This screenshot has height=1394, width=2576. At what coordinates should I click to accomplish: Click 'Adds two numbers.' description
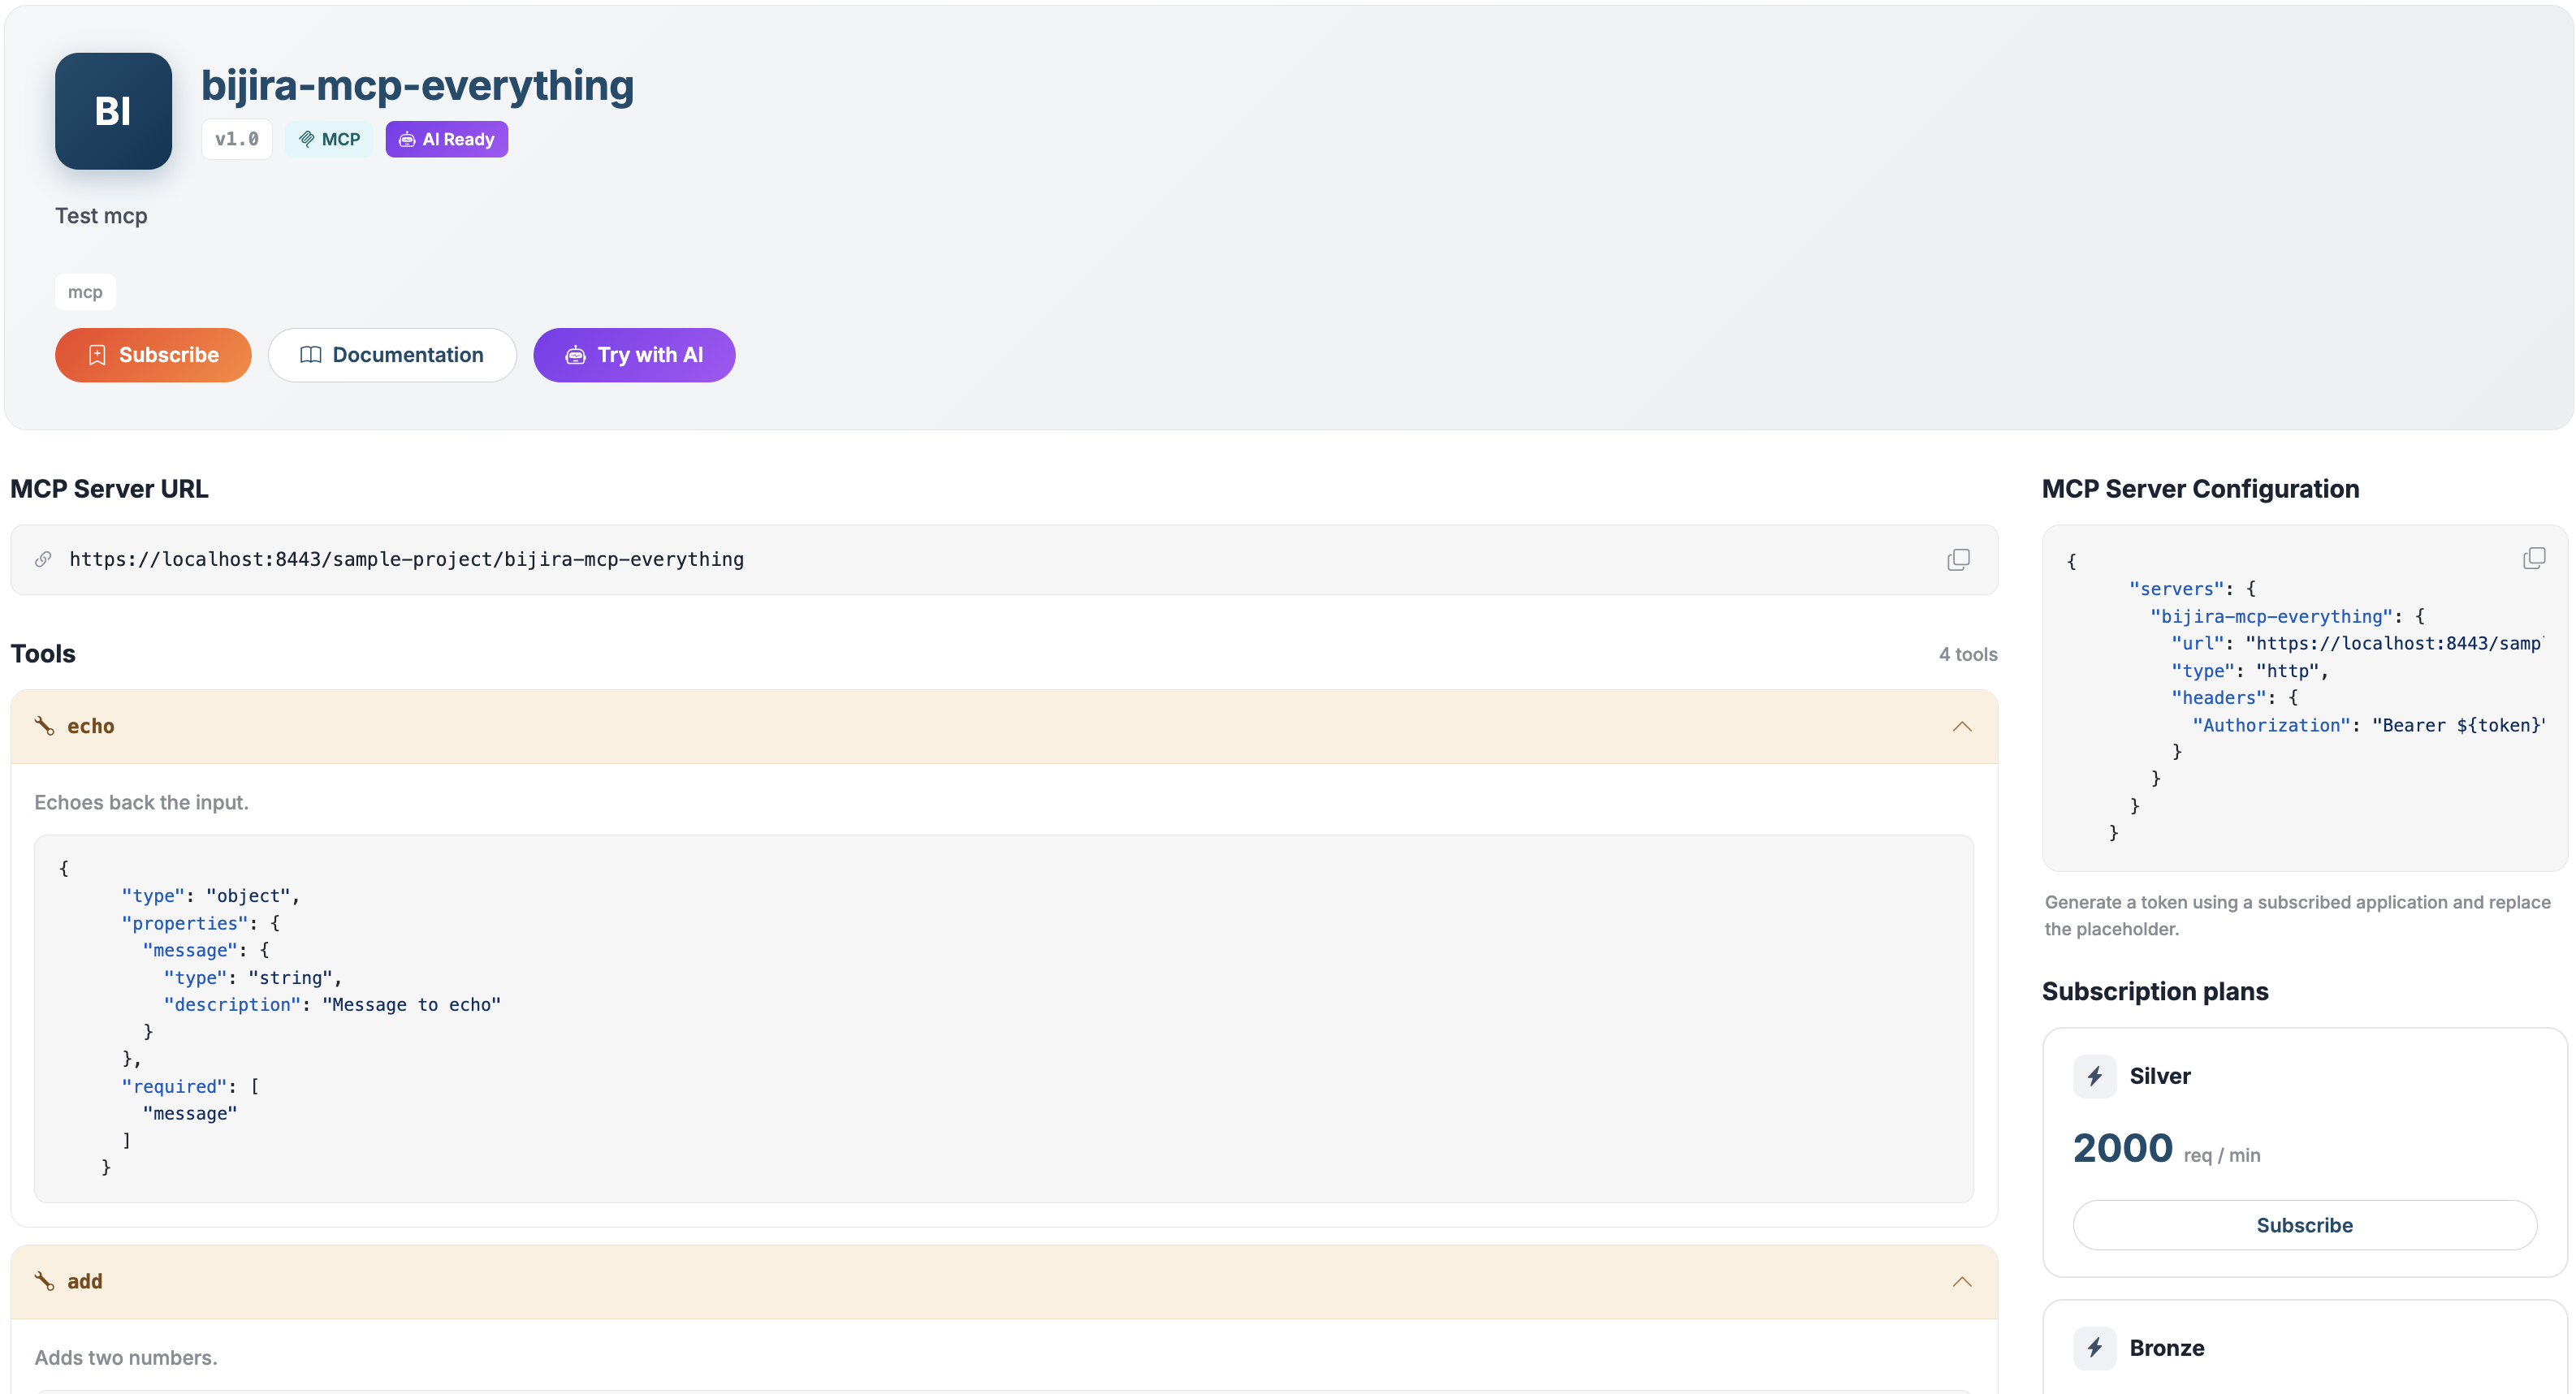[x=126, y=1357]
